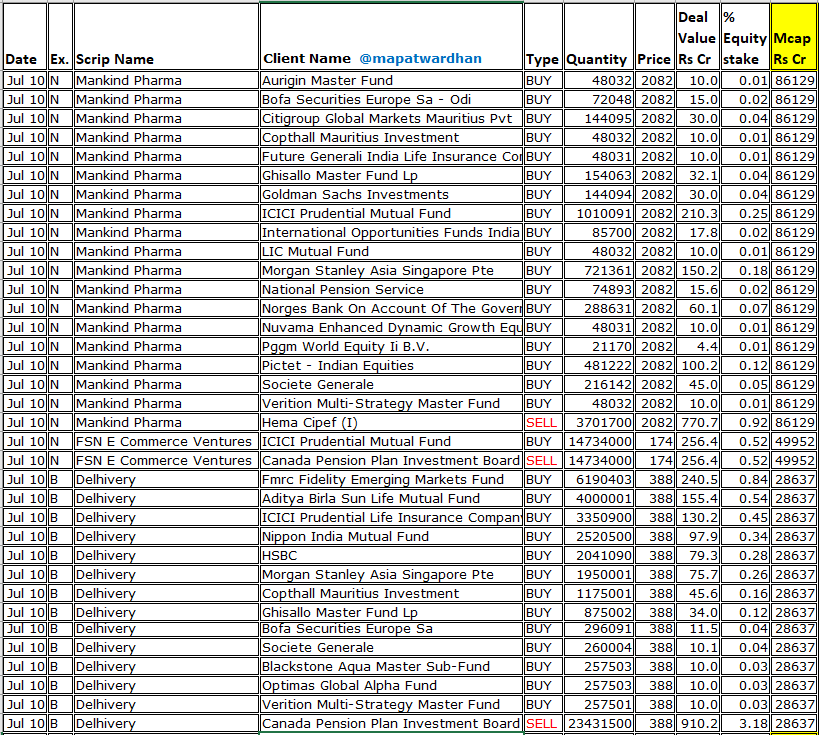Click Mcap 49952 in ICICI Prudential row

pos(793,441)
